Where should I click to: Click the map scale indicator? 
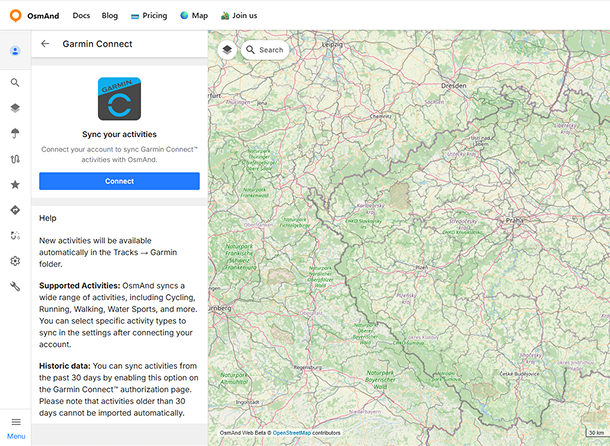coord(596,432)
